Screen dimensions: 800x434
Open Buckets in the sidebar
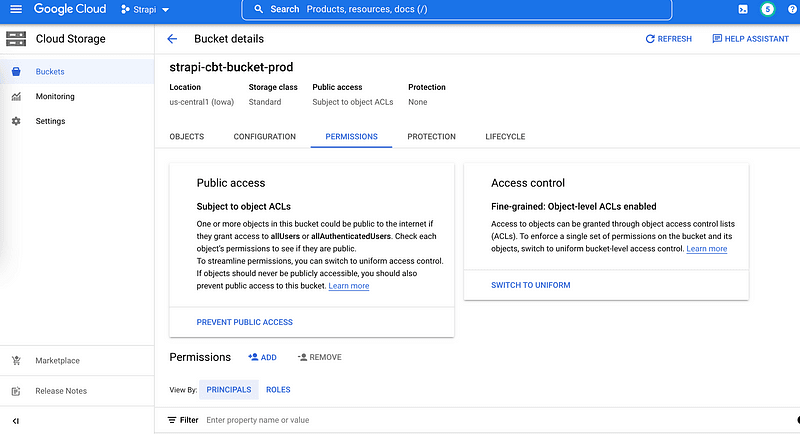pyautogui.click(x=77, y=71)
